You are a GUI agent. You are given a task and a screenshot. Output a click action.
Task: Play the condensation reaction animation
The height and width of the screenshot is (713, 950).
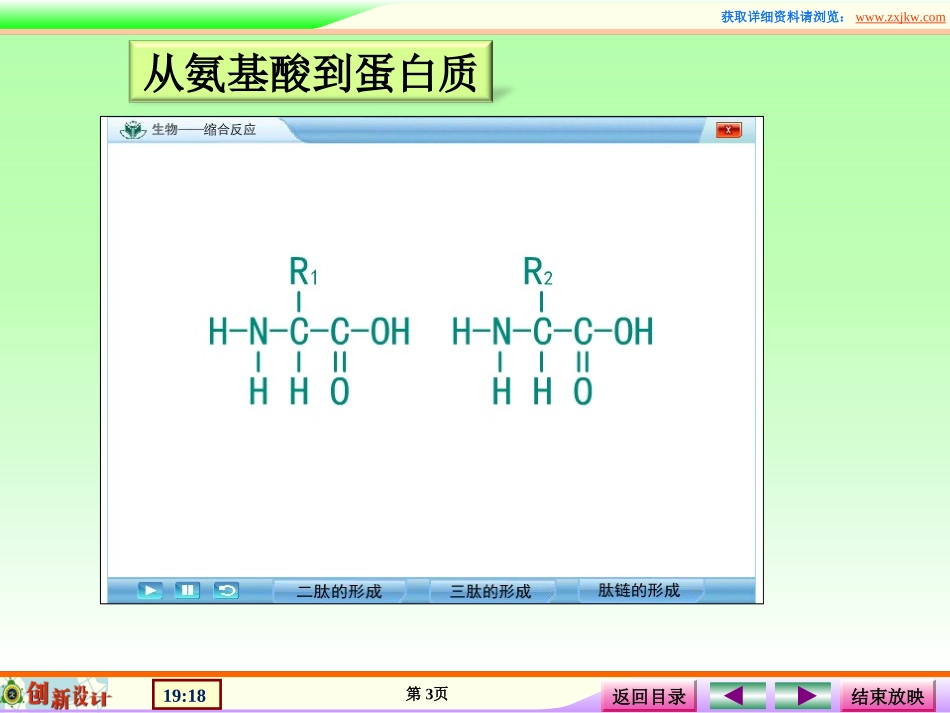click(x=150, y=590)
